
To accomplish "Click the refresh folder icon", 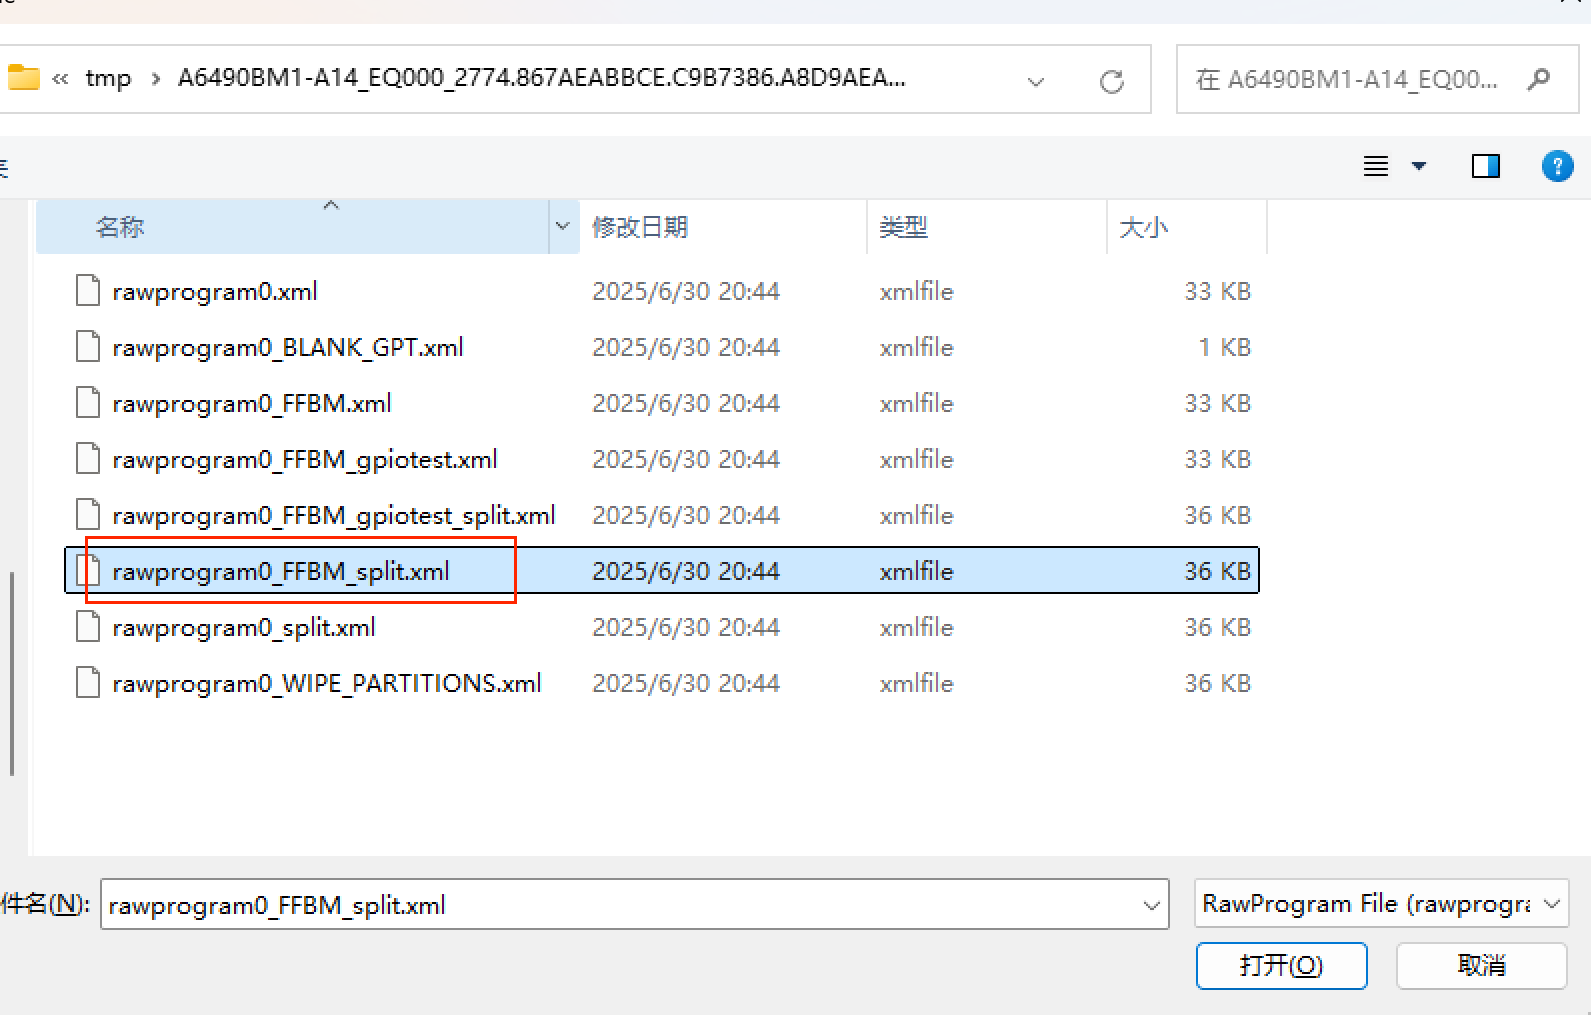I will click(x=1111, y=81).
